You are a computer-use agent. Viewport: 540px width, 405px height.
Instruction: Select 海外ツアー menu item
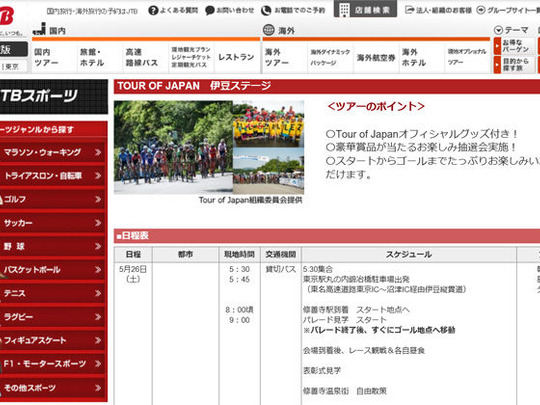(x=285, y=57)
